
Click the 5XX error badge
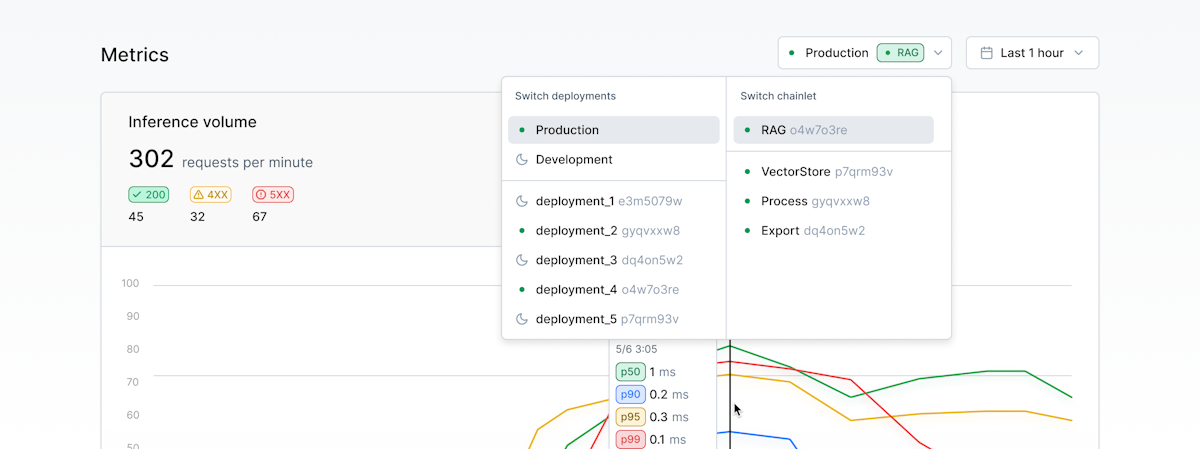click(x=273, y=195)
